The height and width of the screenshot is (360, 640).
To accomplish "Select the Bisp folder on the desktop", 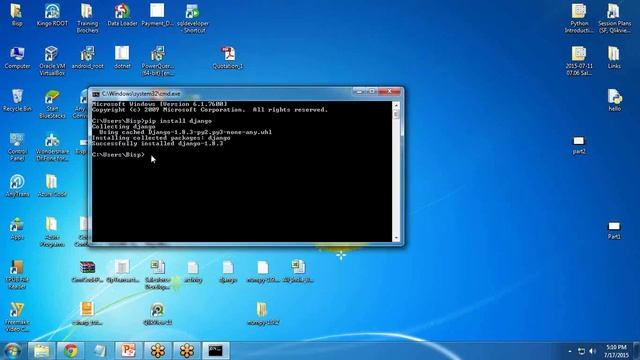I will [17, 15].
